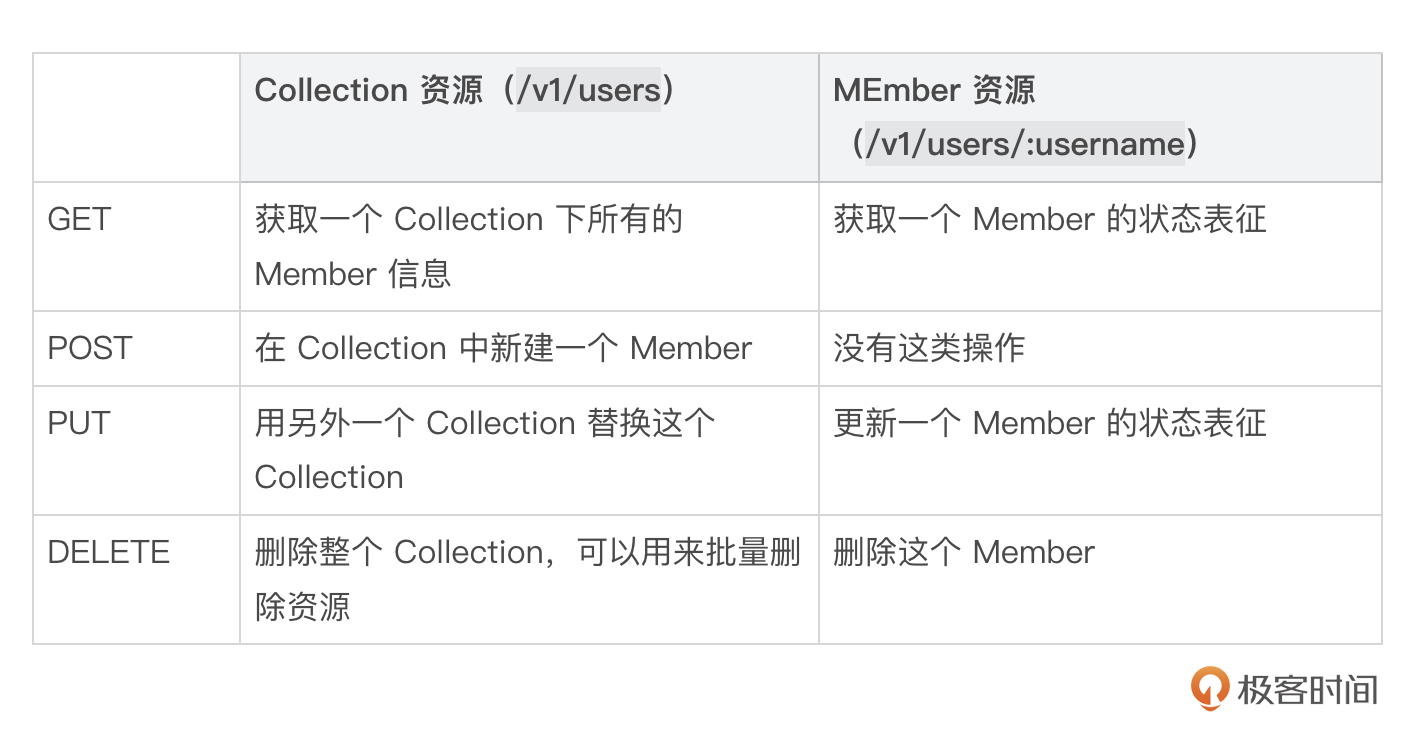Select the PUT method cell
Viewport: 1418px width, 733px height.
tap(79, 423)
